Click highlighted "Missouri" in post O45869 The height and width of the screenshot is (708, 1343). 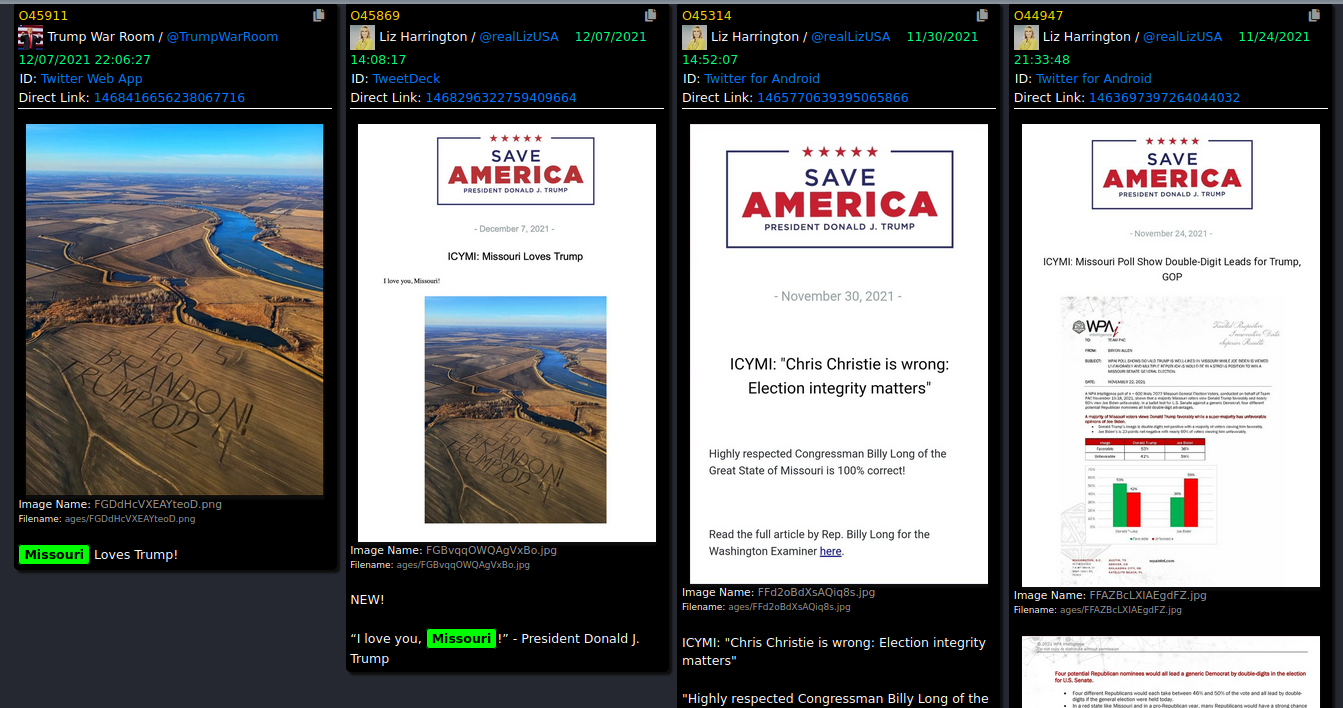461,639
